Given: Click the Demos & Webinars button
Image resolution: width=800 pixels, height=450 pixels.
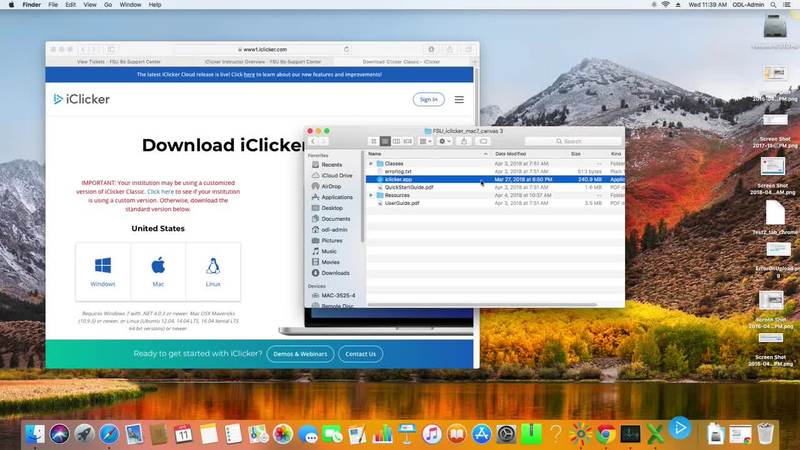Looking at the screenshot, I should coord(300,354).
